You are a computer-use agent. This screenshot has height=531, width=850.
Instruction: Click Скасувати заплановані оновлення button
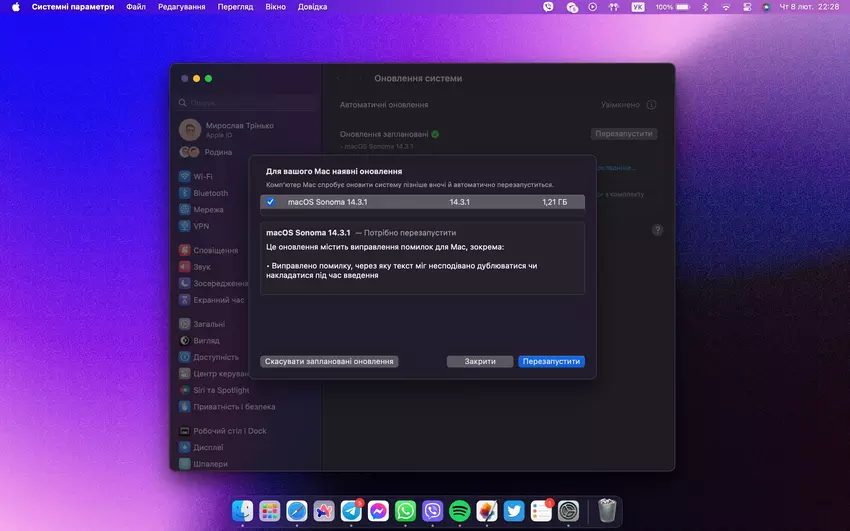[x=329, y=361]
